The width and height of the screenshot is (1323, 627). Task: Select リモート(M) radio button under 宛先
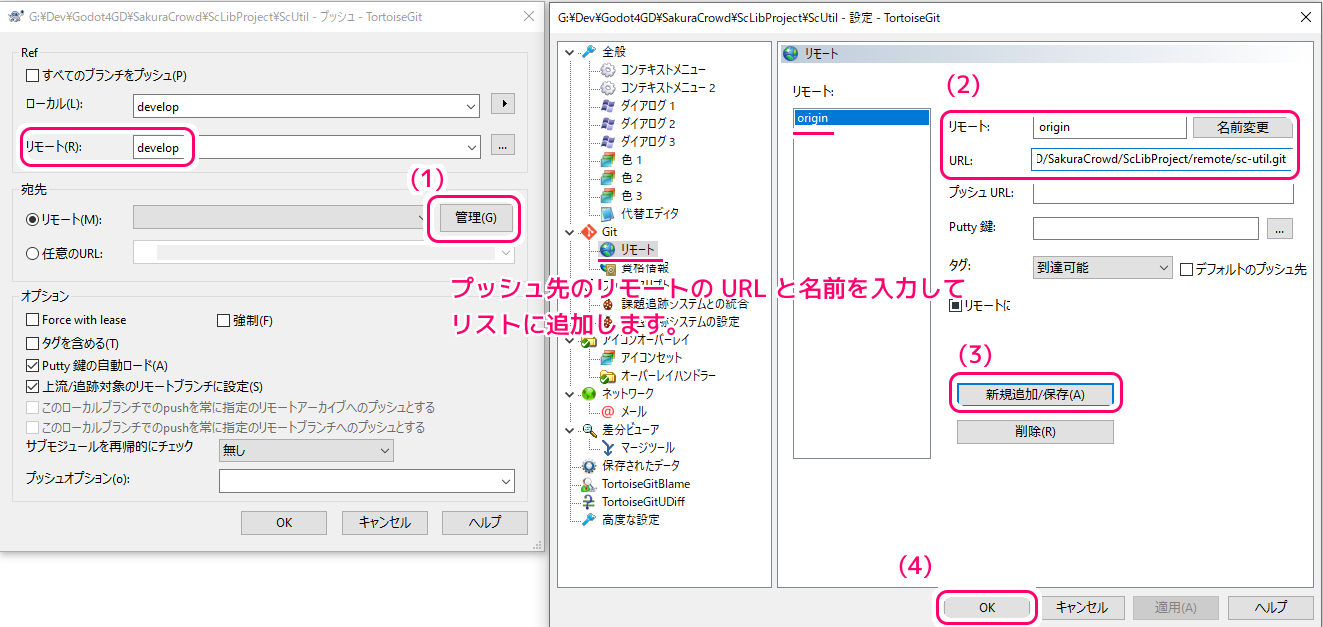(x=33, y=219)
